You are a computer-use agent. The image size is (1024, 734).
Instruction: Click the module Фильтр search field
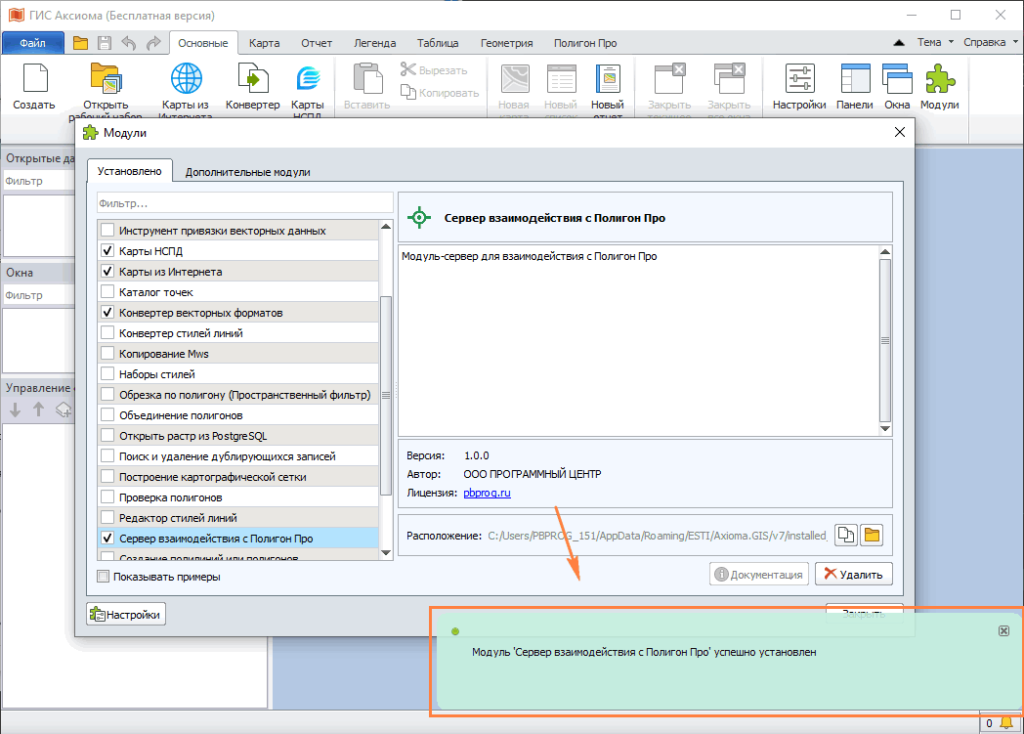[238, 204]
